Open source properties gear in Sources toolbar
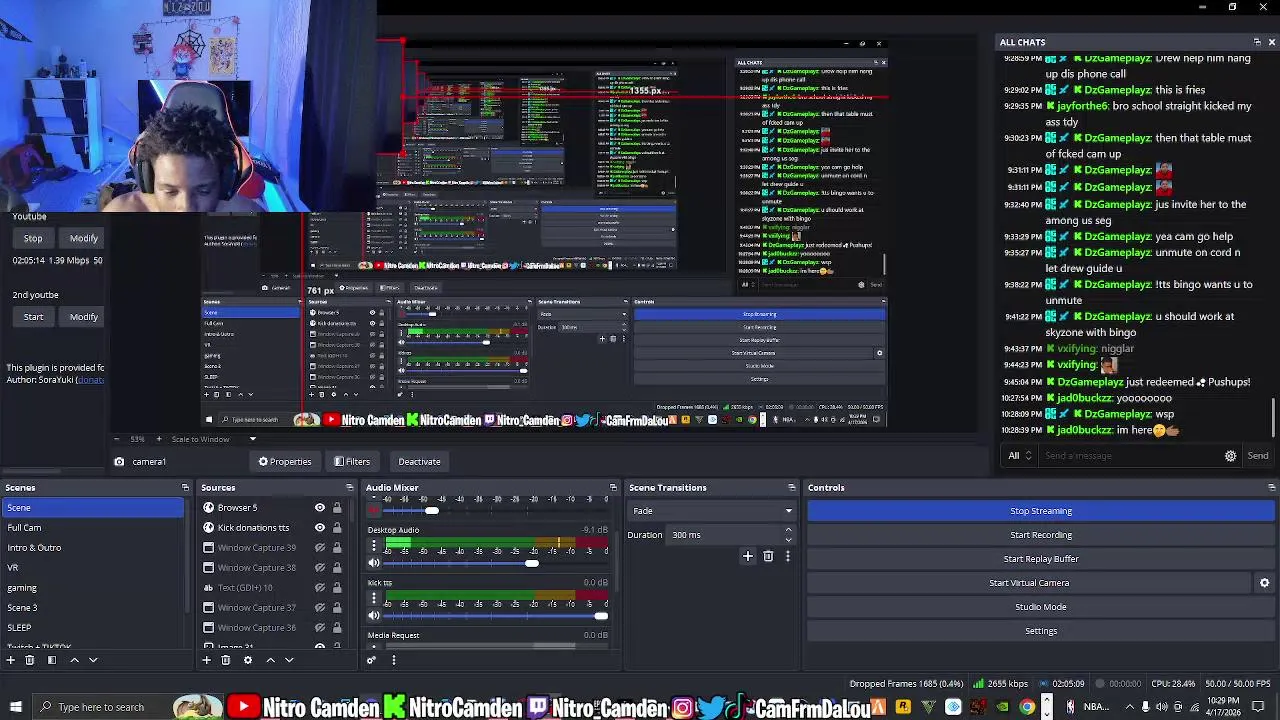 coord(248,660)
